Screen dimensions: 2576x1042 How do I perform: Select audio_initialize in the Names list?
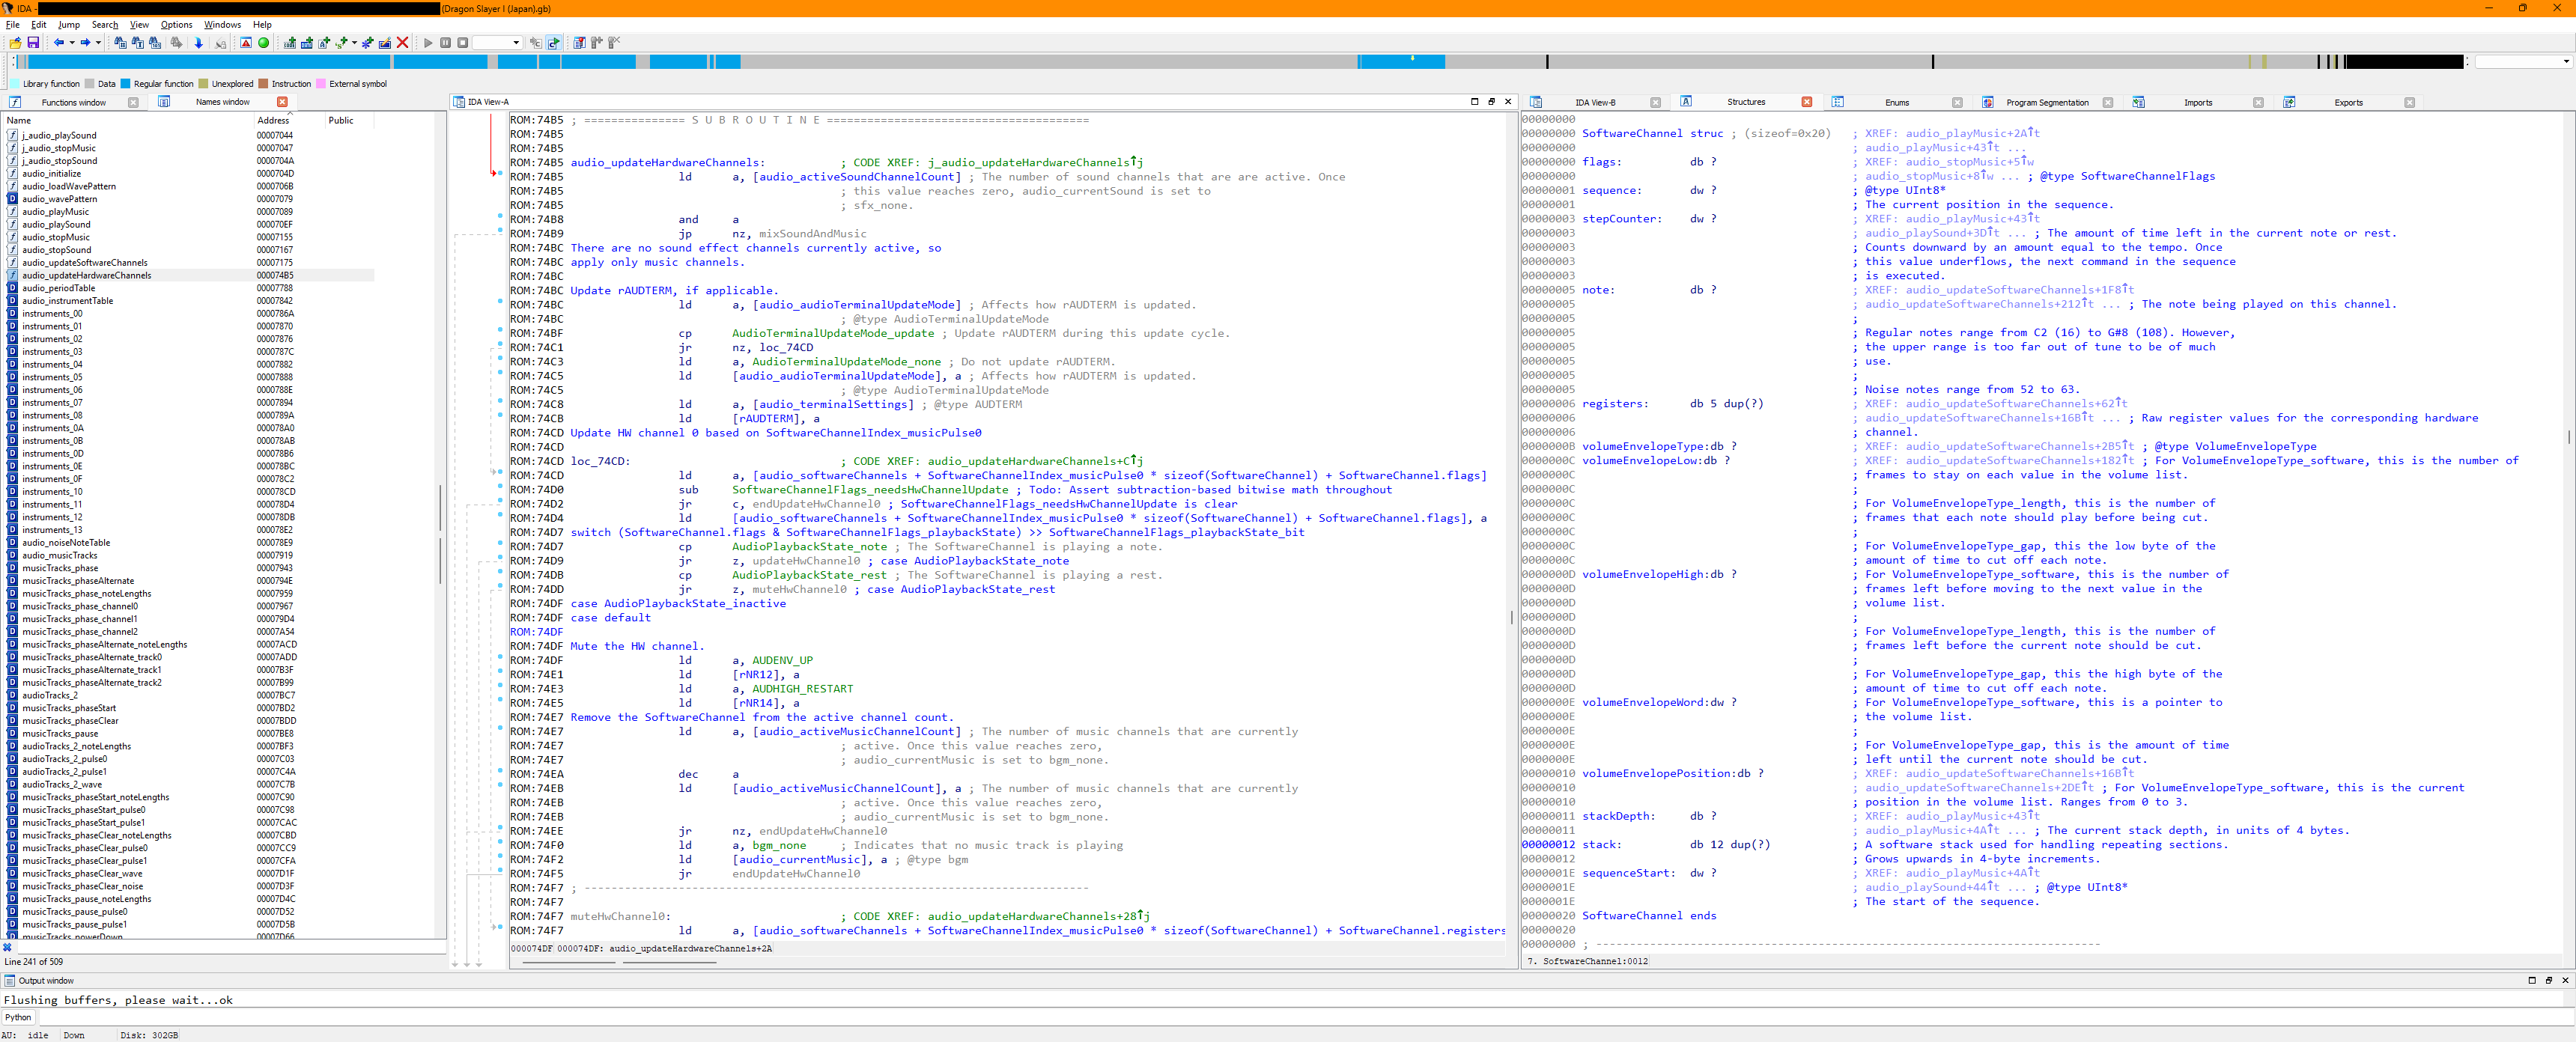coord(52,174)
